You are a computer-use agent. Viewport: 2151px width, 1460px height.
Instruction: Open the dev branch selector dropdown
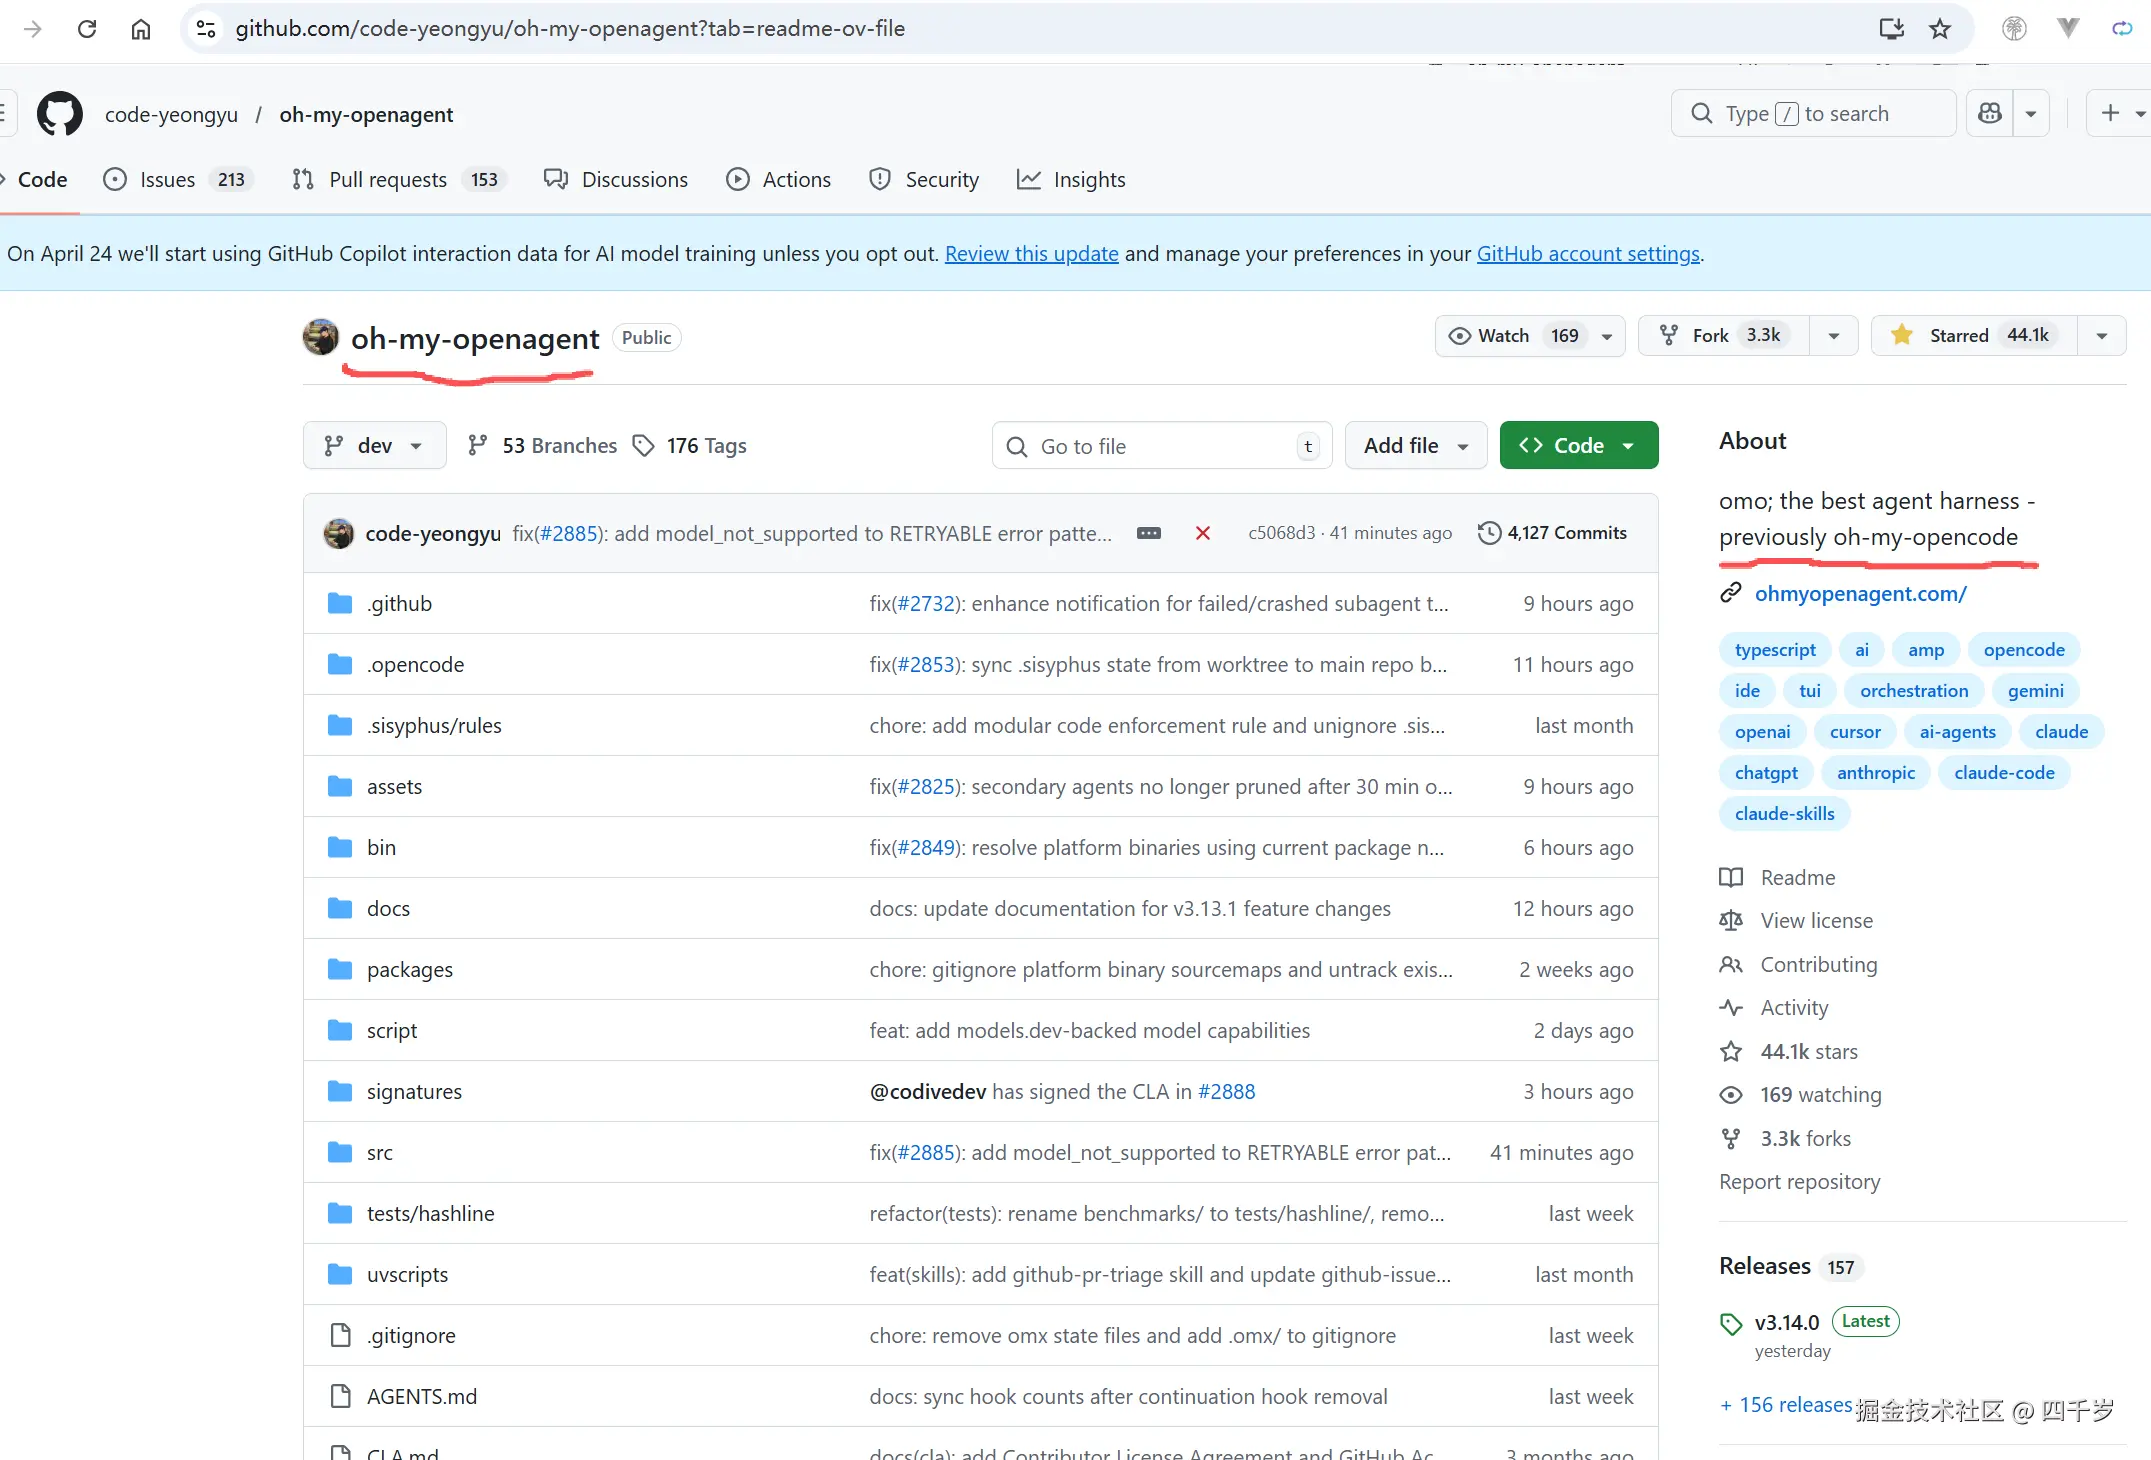tap(374, 445)
